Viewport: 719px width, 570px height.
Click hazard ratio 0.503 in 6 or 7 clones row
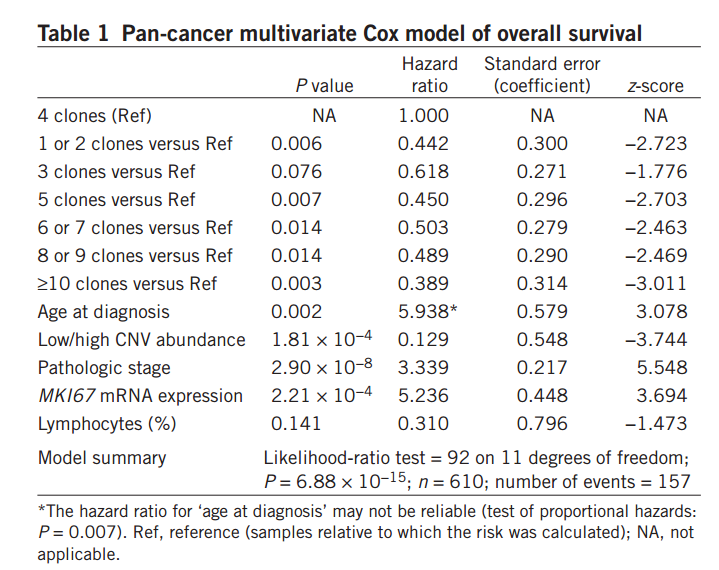pyautogui.click(x=423, y=227)
